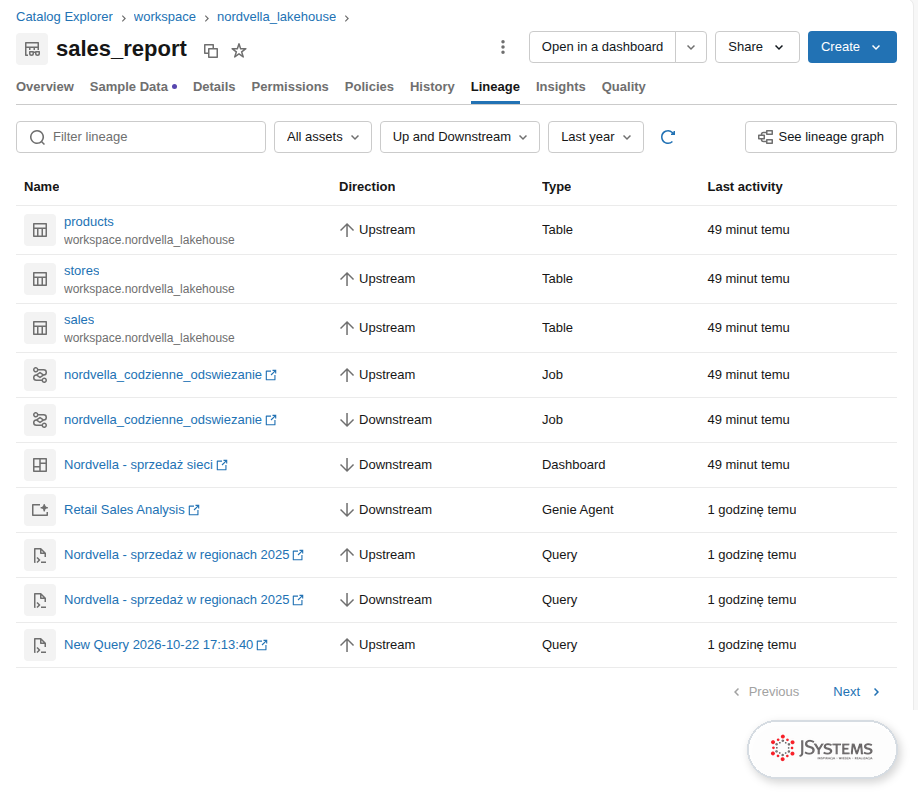Click the dashboard icon for Nordvella - sprzedaż sieci
Viewport: 918px width, 799px height.
click(40, 465)
